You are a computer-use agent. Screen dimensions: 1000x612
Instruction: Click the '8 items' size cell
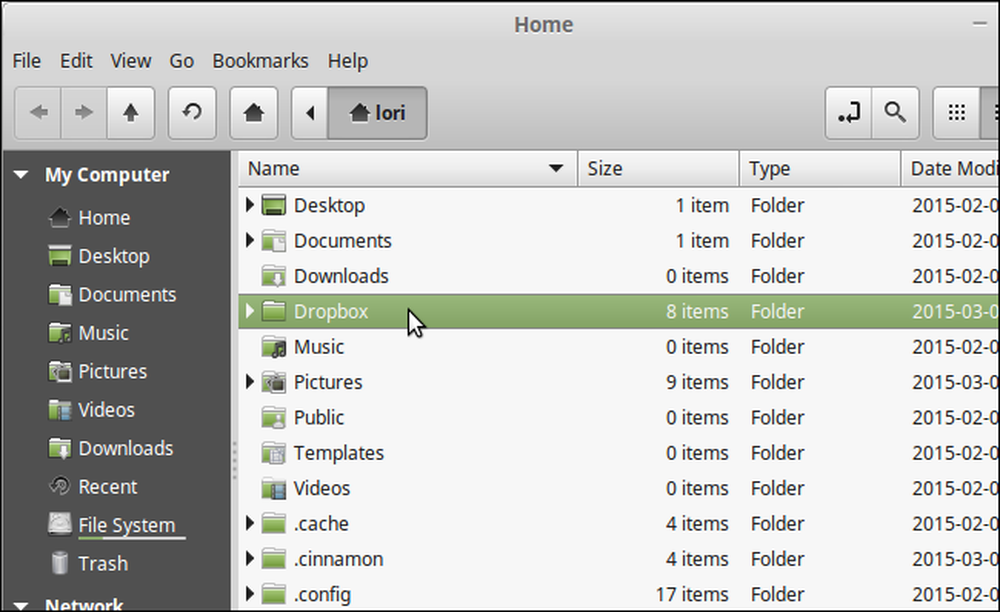(697, 311)
